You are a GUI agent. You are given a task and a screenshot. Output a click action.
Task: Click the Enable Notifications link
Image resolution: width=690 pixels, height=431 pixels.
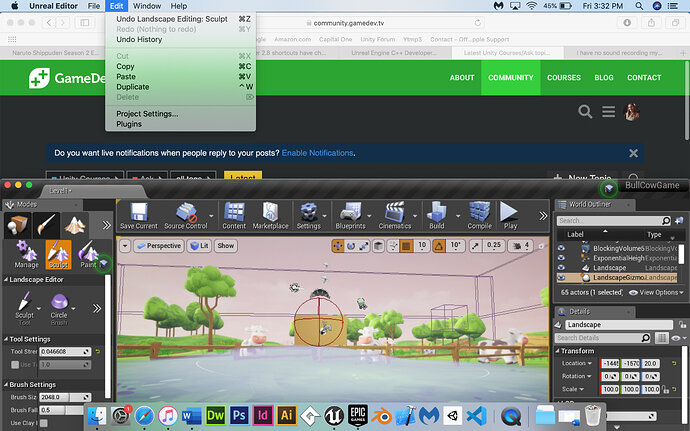(x=317, y=153)
